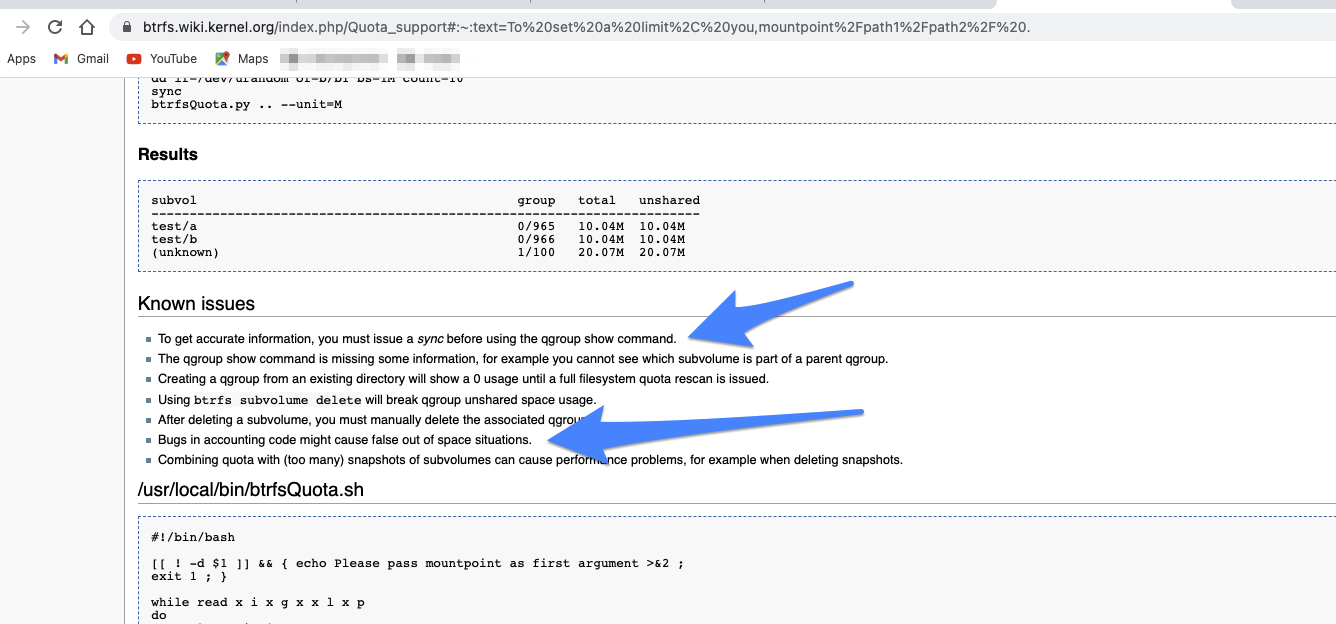Open the Maps bookmark
The height and width of the screenshot is (624, 1336).
pos(241,59)
